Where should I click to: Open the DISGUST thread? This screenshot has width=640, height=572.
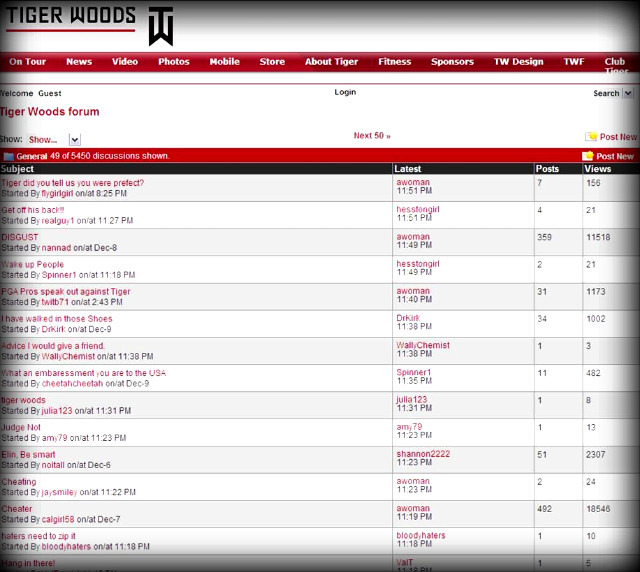(x=20, y=237)
